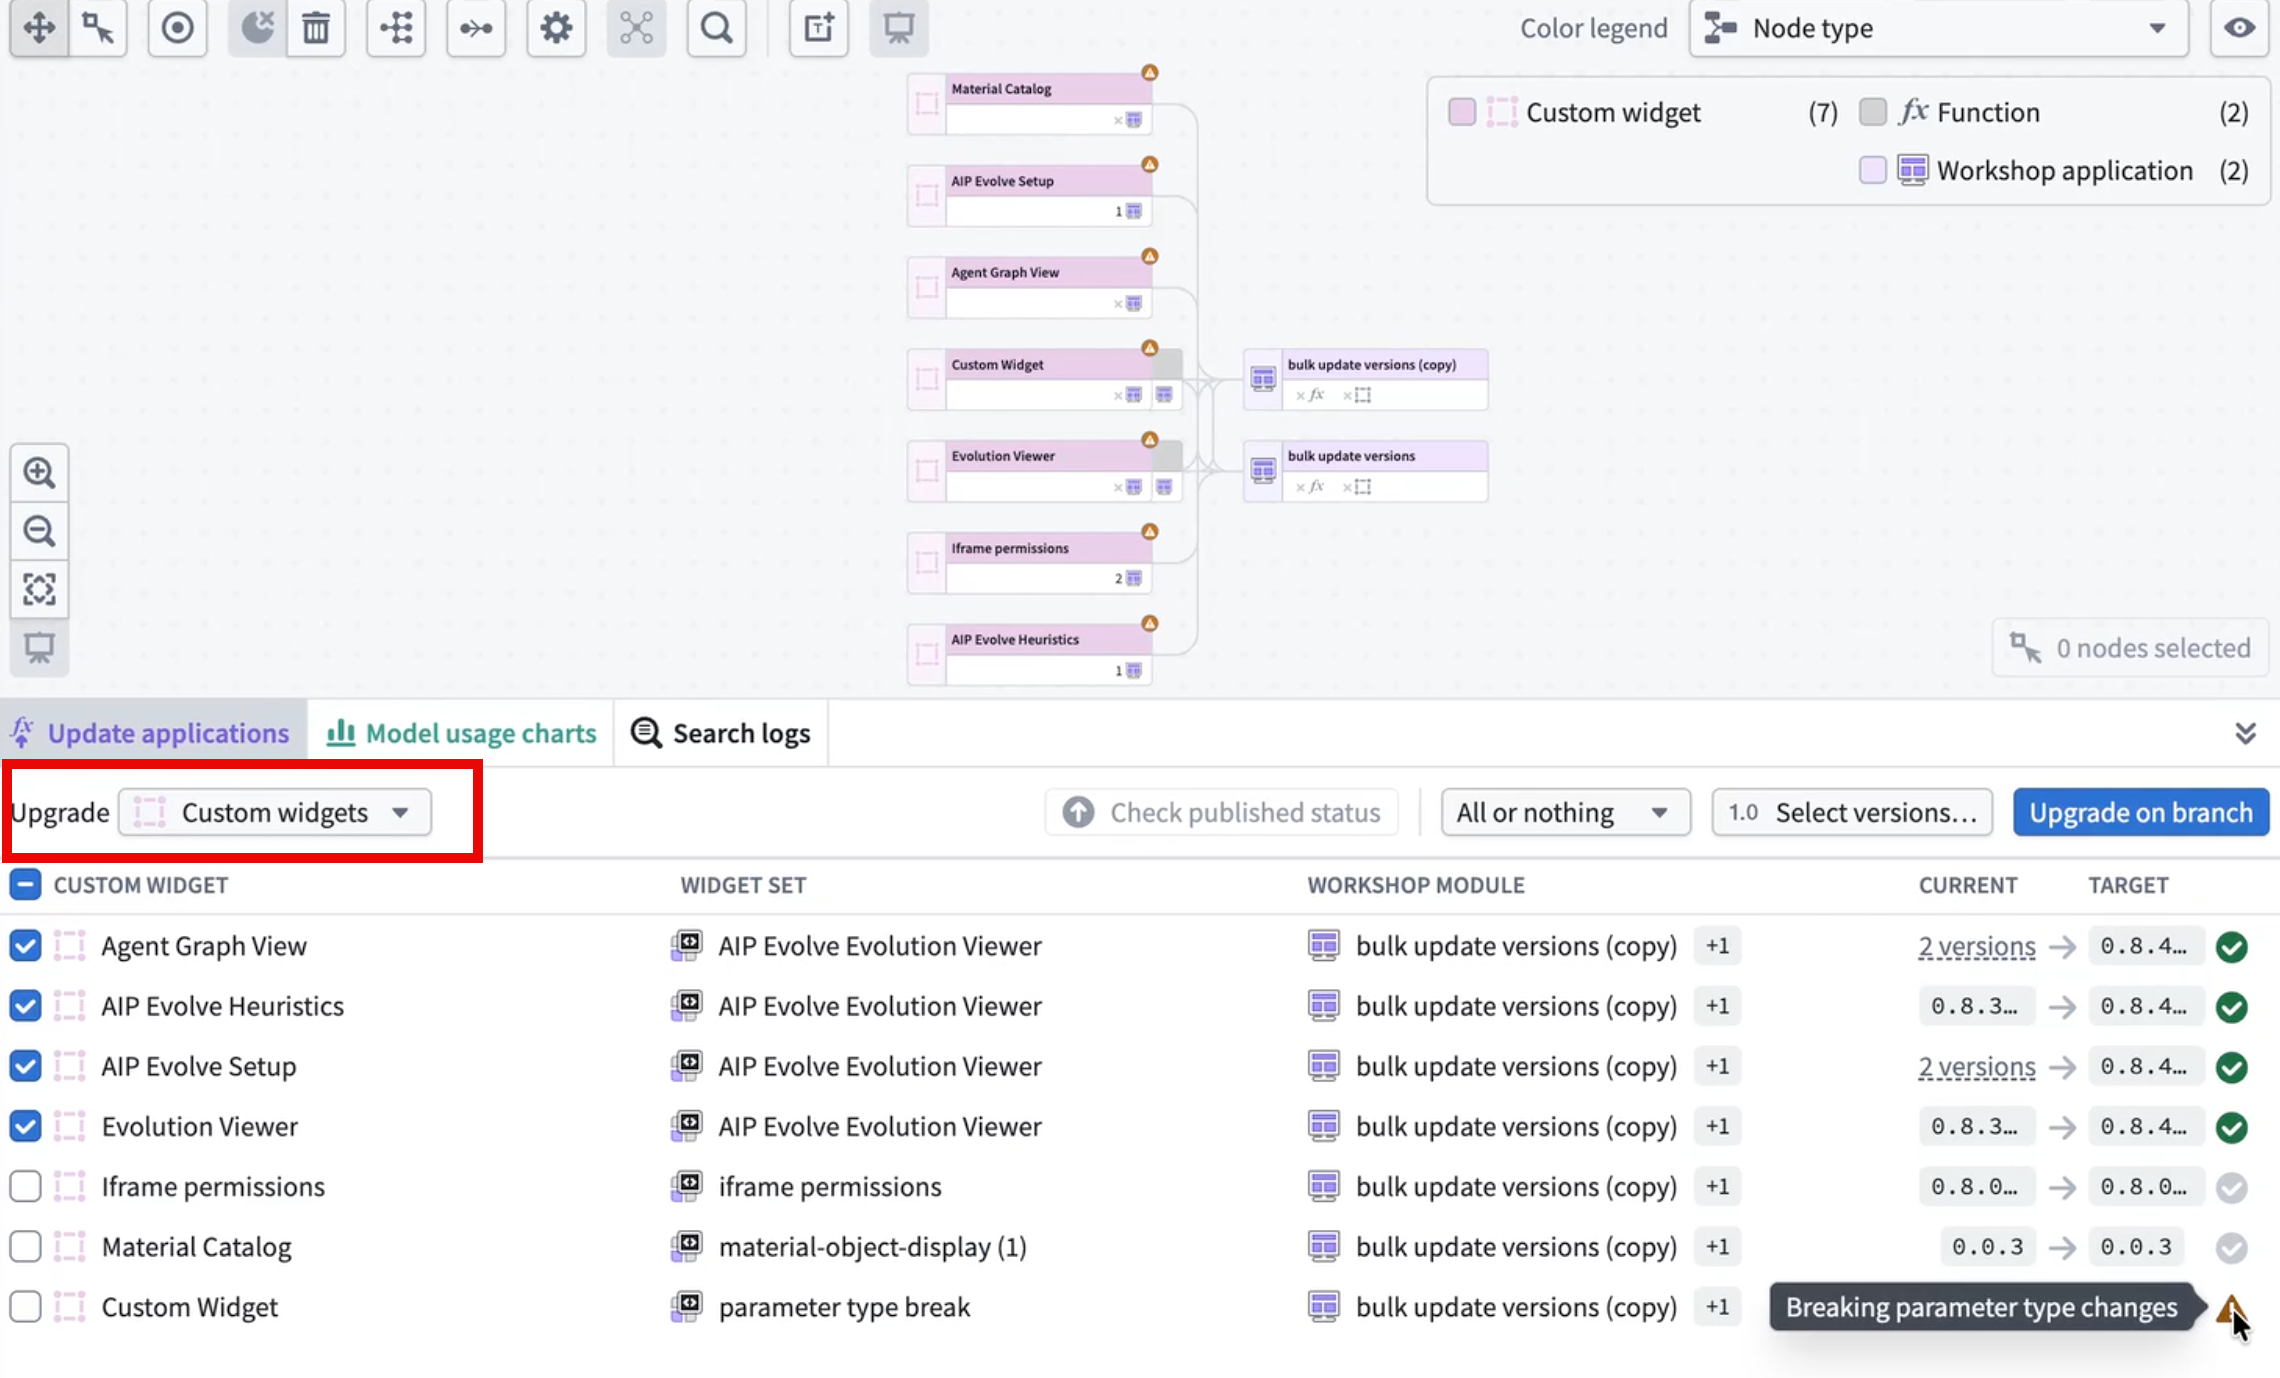Click Custom widget legend color swatch
The width and height of the screenshot is (2280, 1378).
coord(1462,112)
